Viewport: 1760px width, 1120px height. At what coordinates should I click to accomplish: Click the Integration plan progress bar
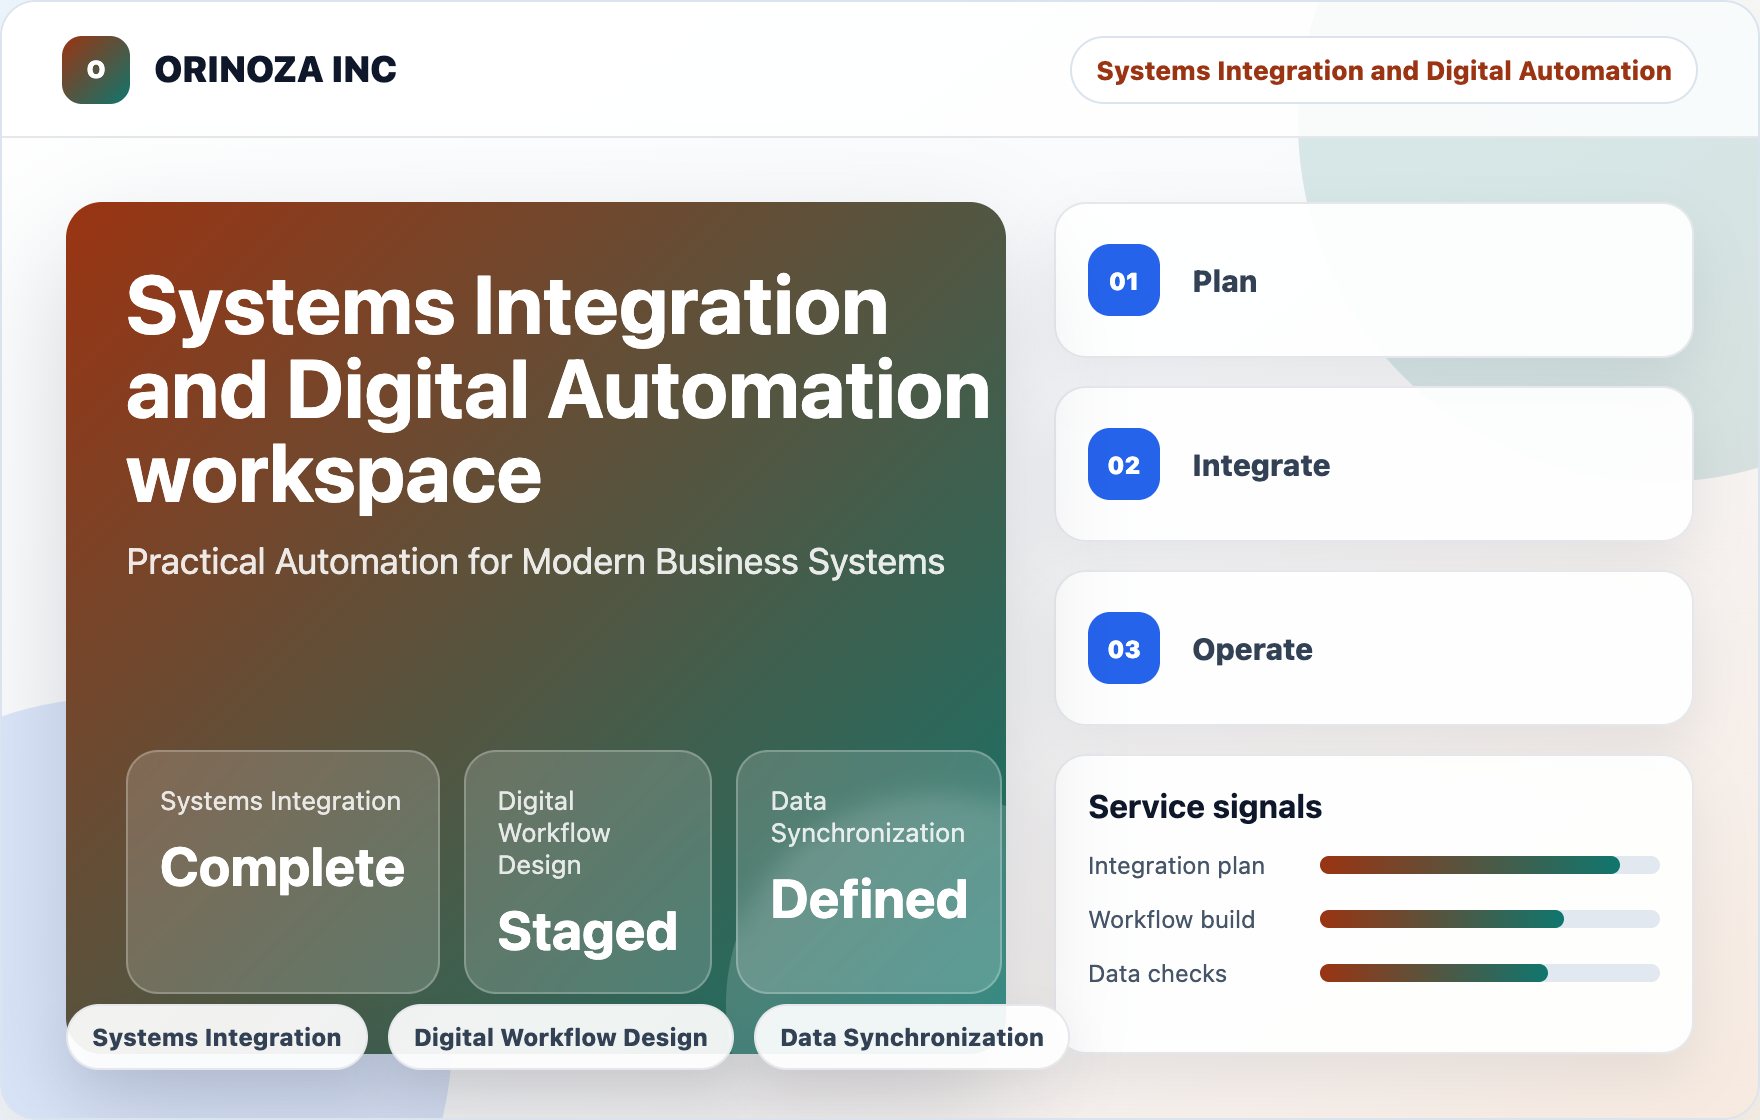[1489, 865]
